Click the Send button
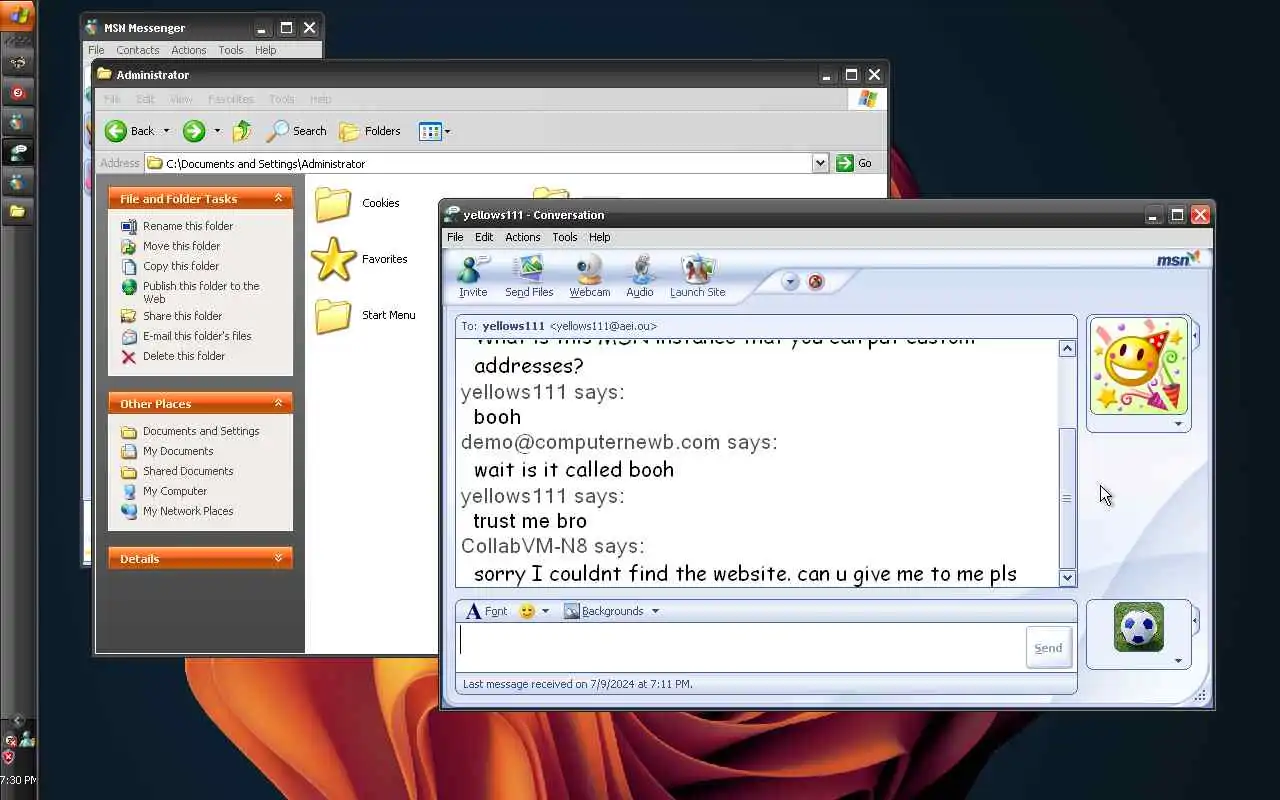This screenshot has height=800, width=1280. pyautogui.click(x=1048, y=648)
